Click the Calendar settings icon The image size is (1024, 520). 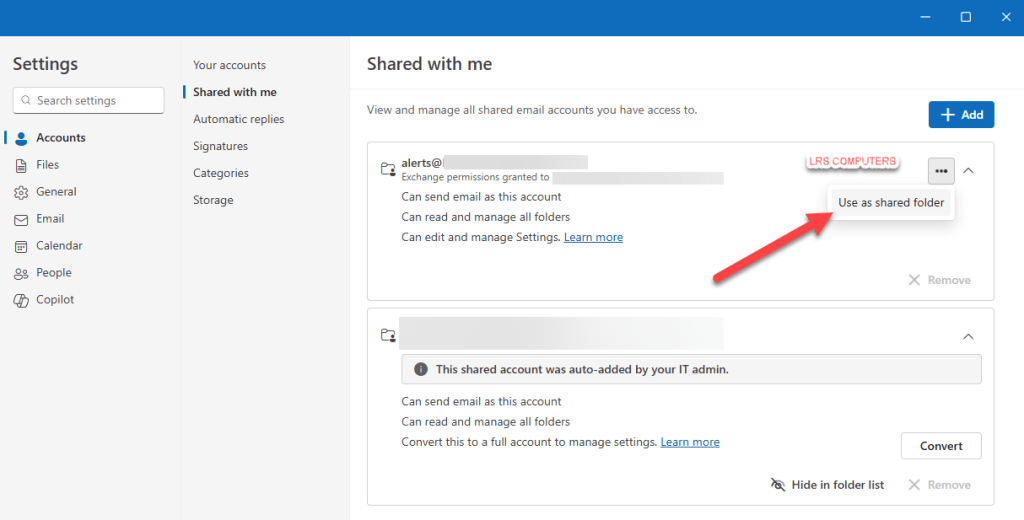(x=21, y=246)
